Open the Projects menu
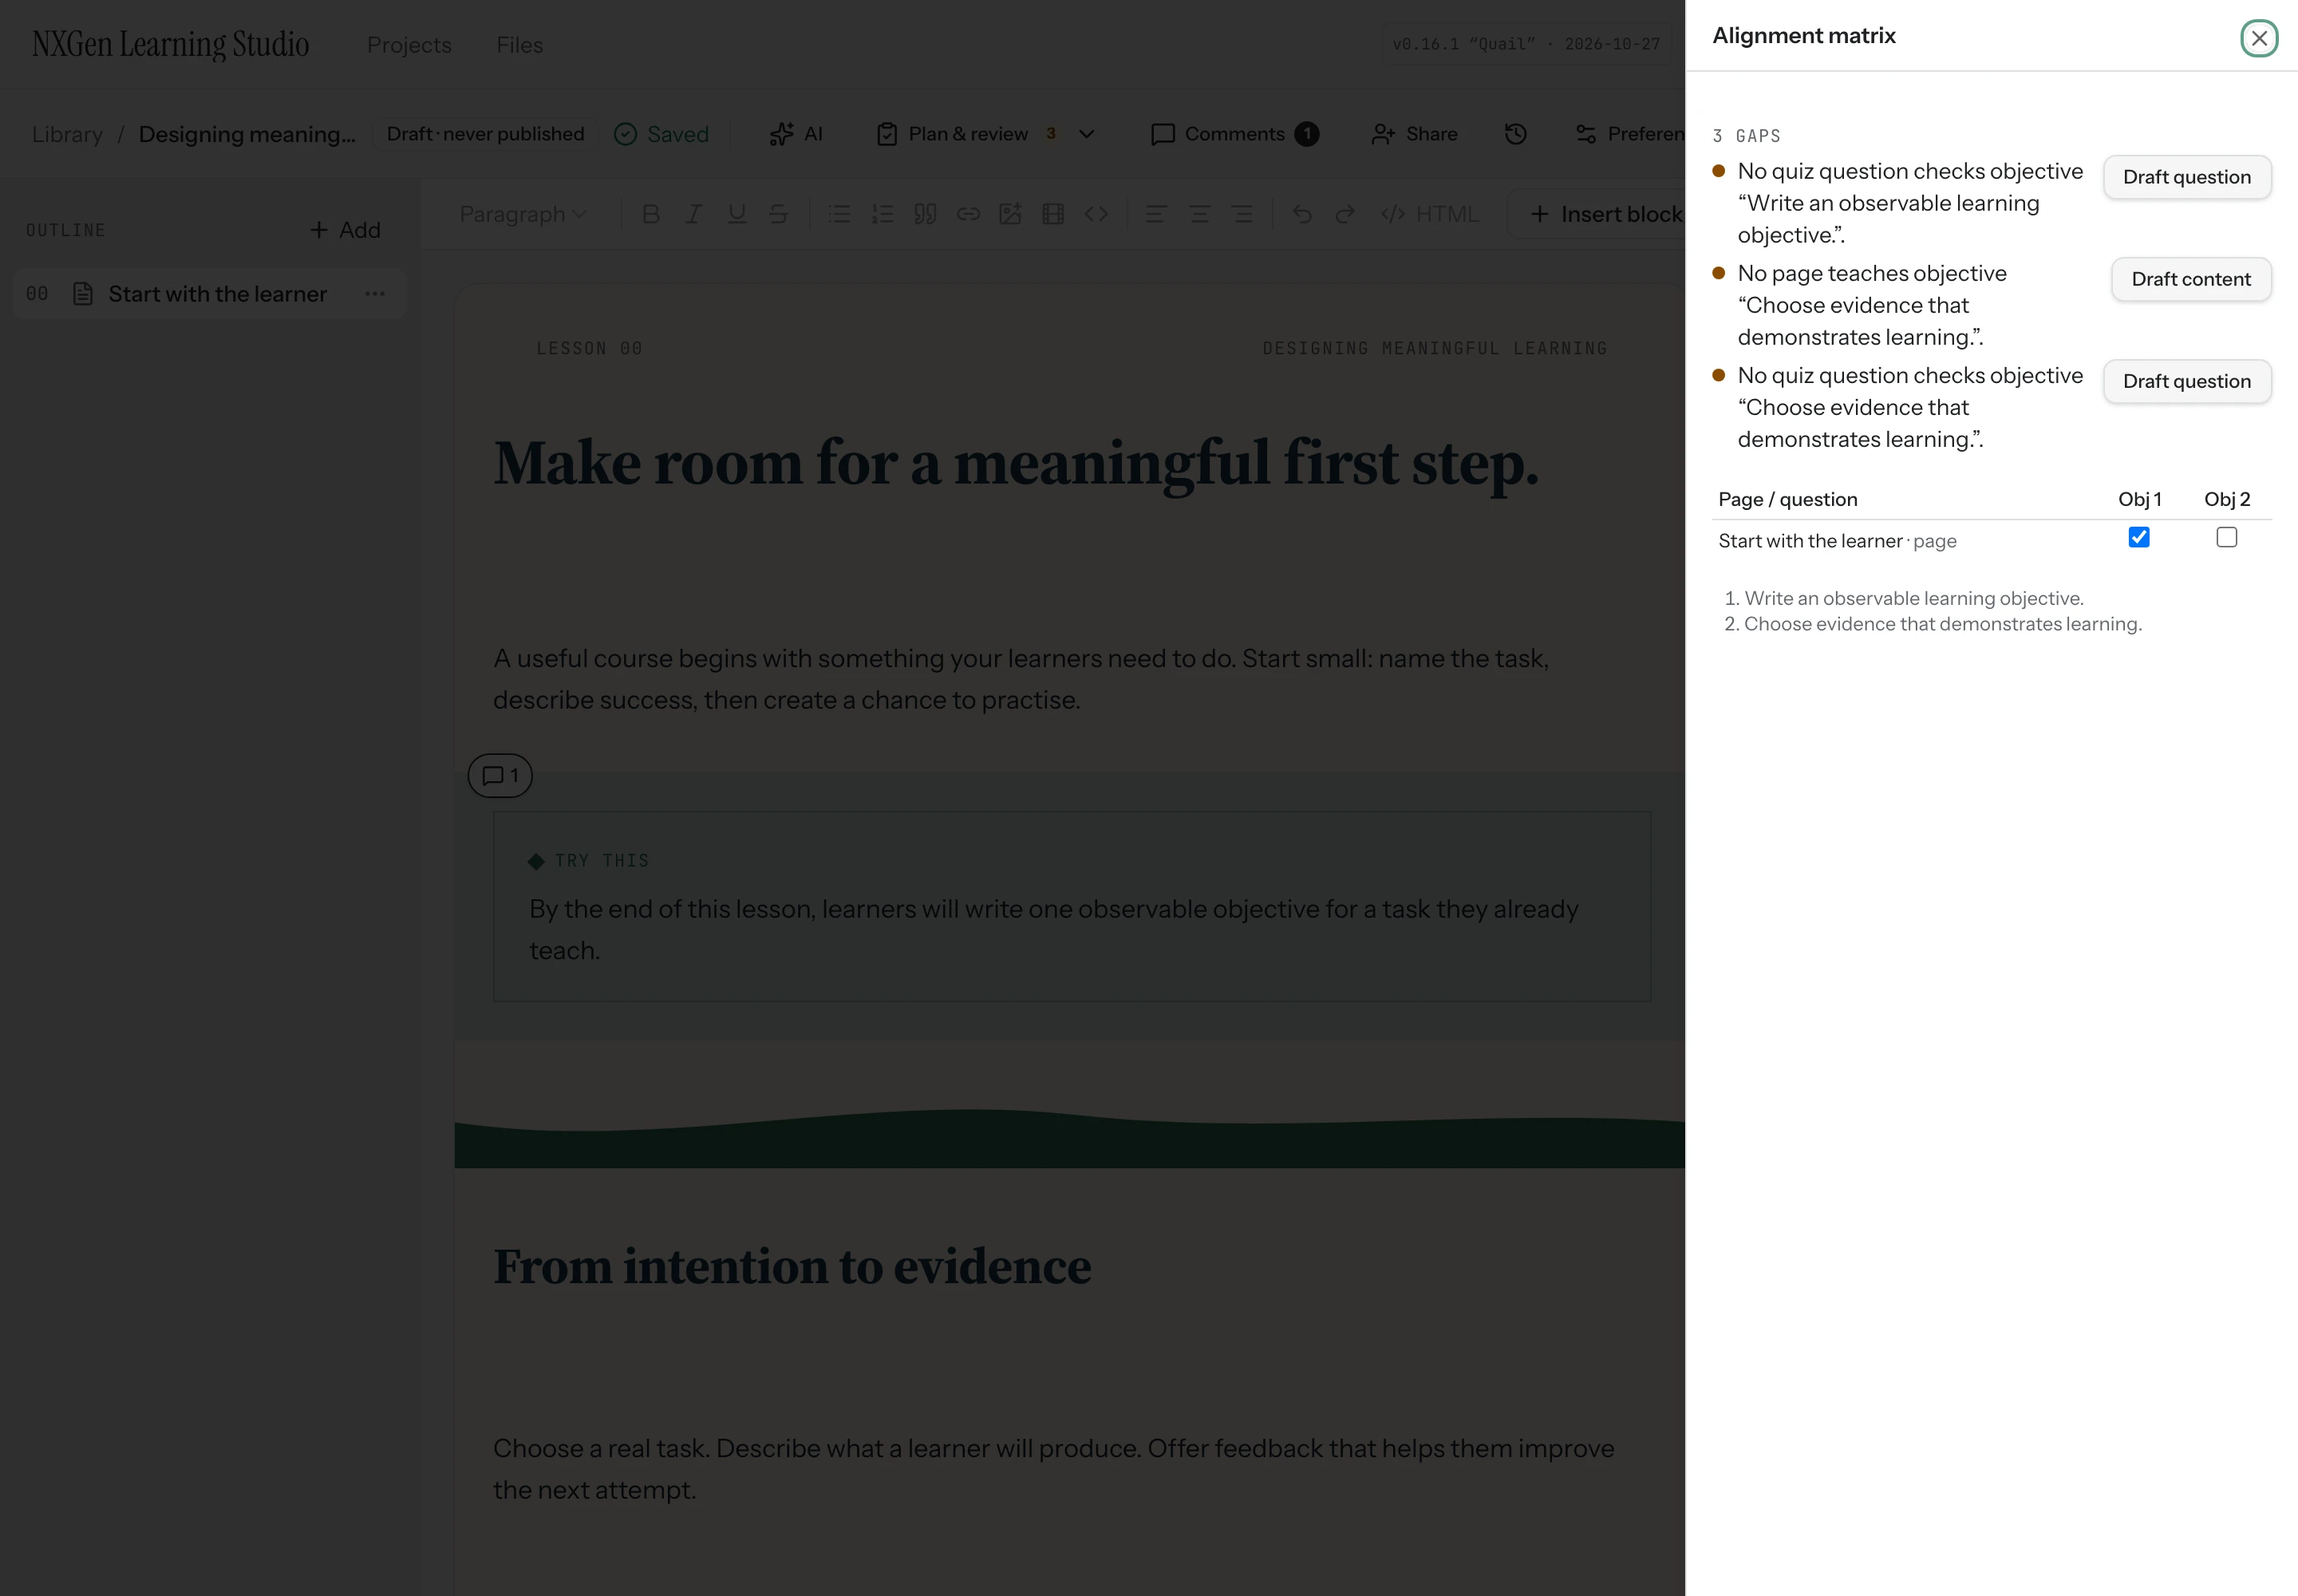 (x=409, y=45)
